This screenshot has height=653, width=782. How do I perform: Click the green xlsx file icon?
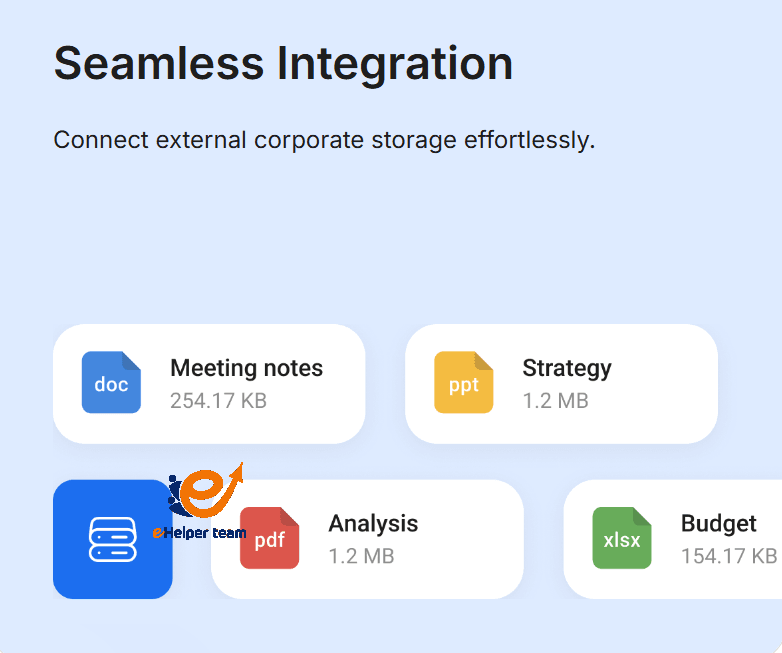coord(621,538)
